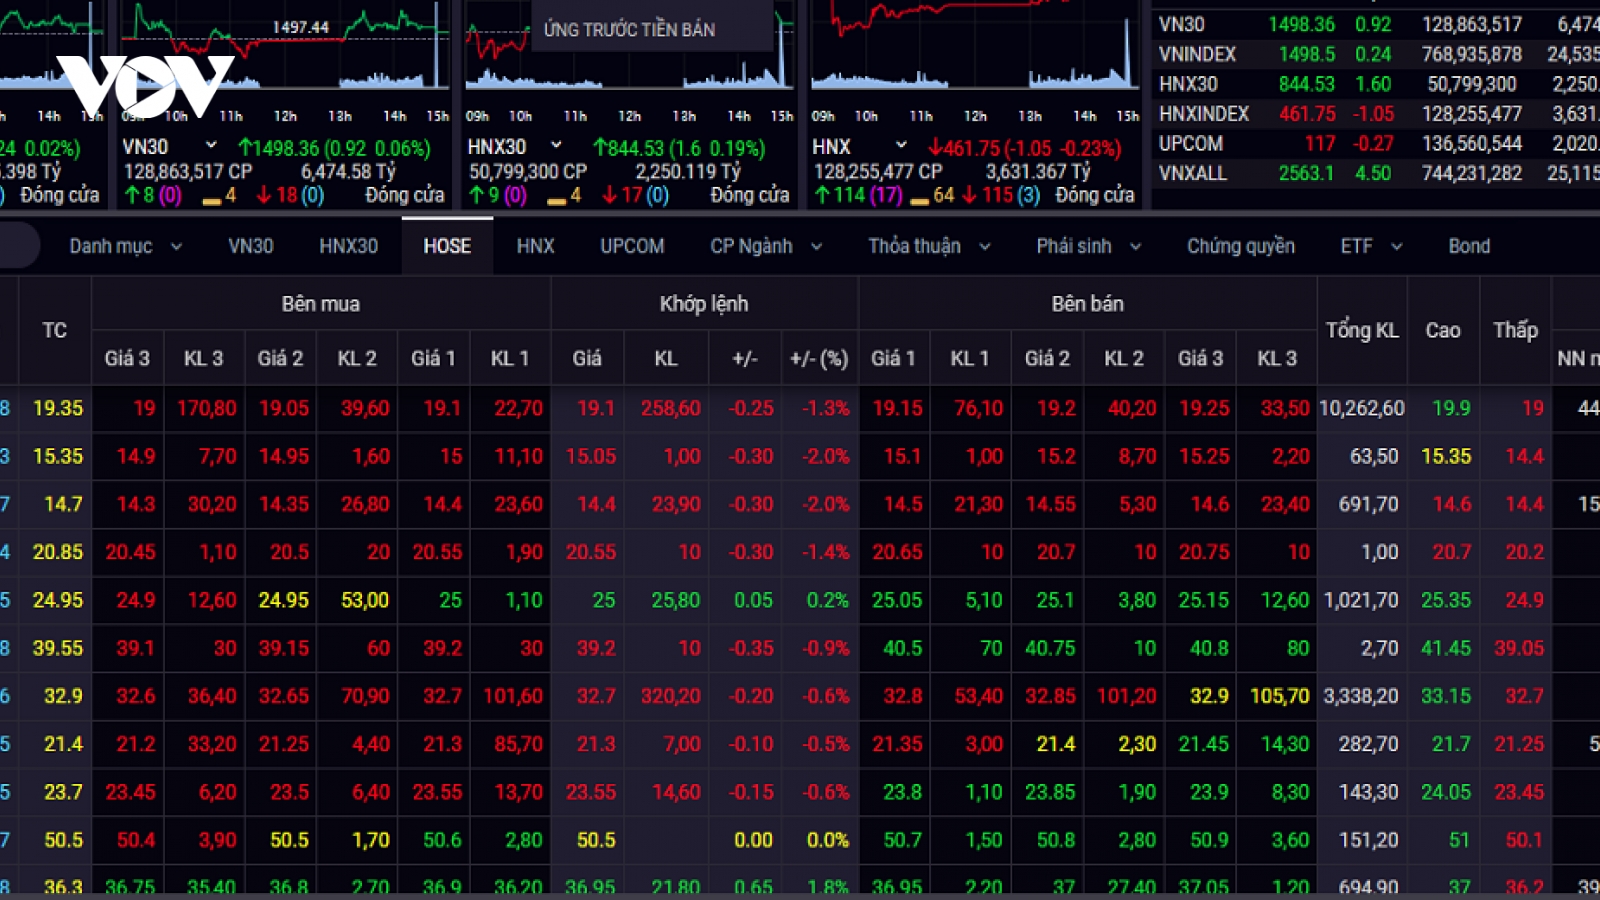Click the TC column header

(55, 330)
